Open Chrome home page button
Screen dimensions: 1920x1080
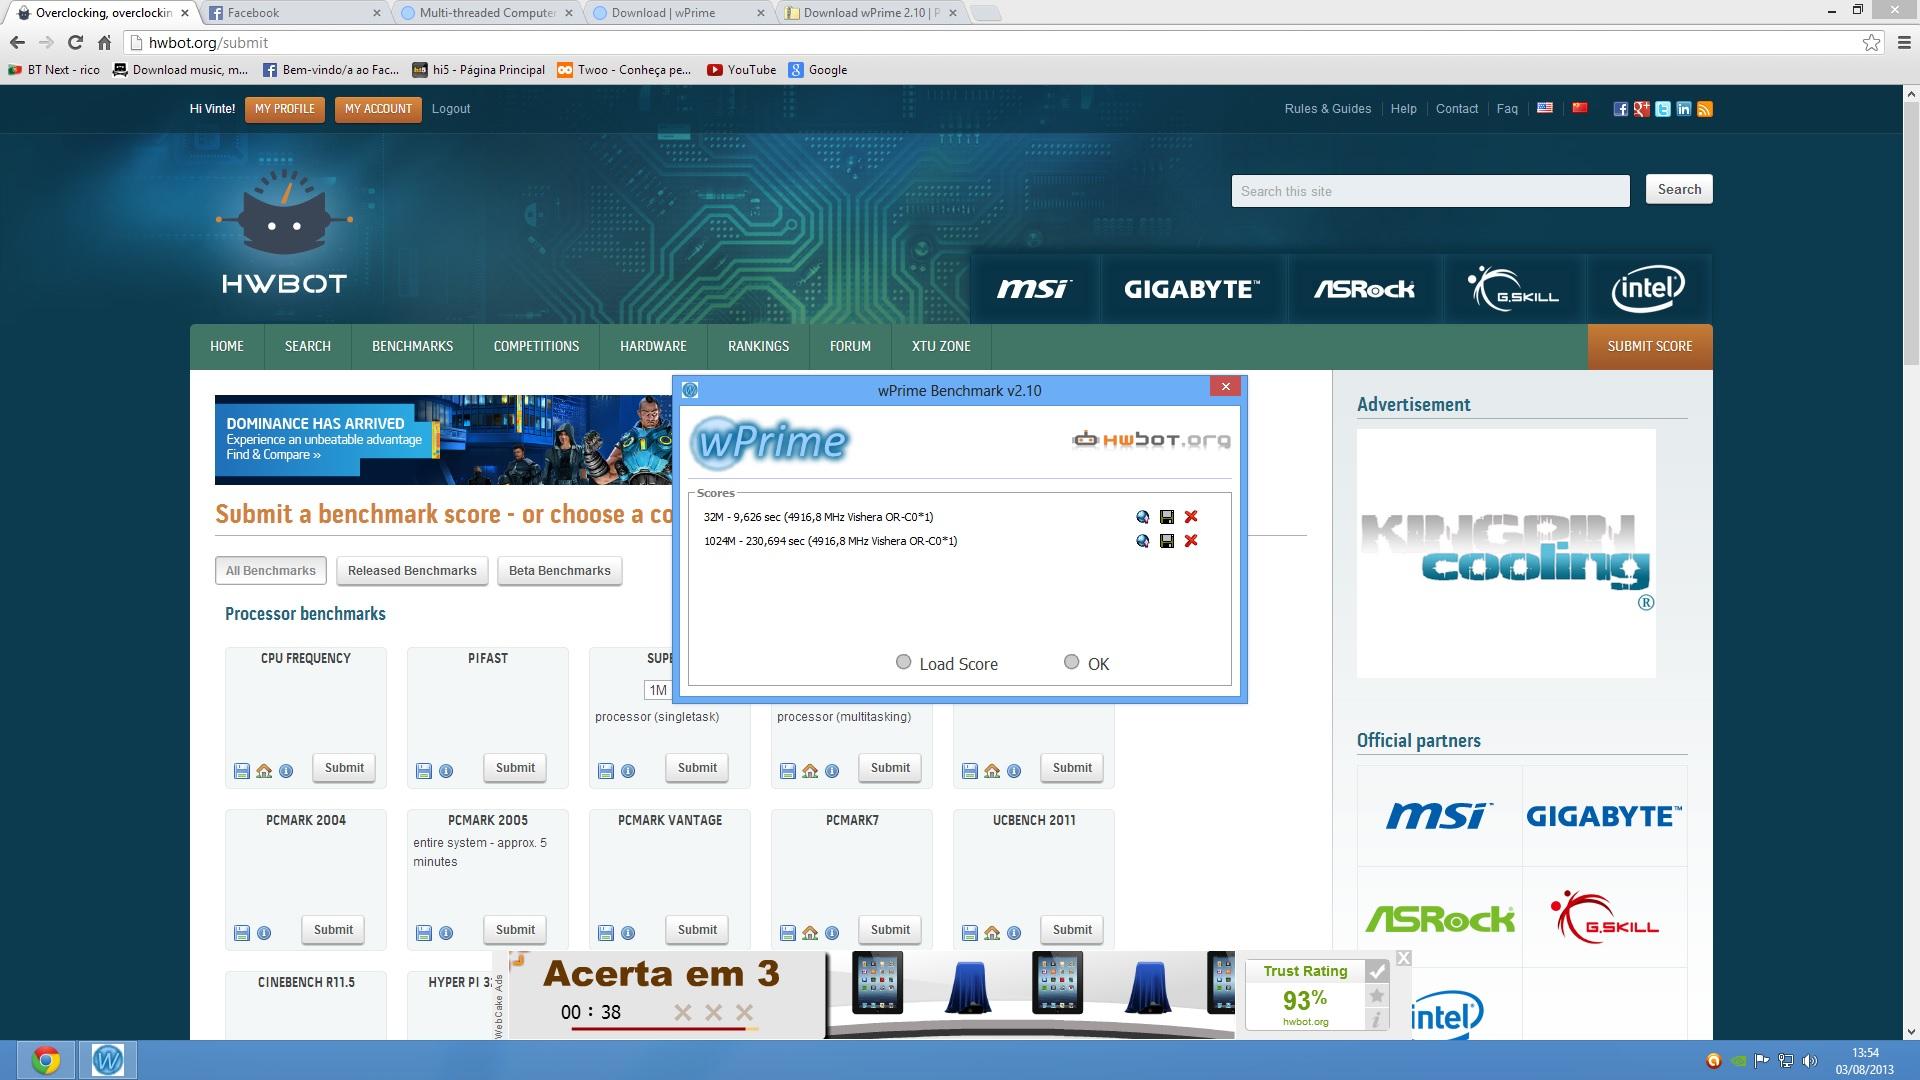click(104, 42)
